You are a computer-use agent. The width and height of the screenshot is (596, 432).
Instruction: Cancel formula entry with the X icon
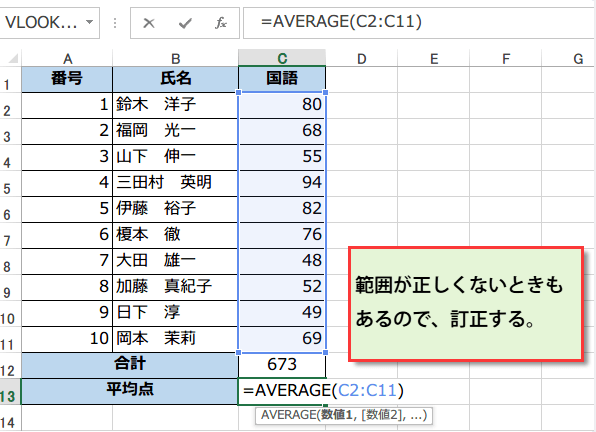[x=149, y=23]
